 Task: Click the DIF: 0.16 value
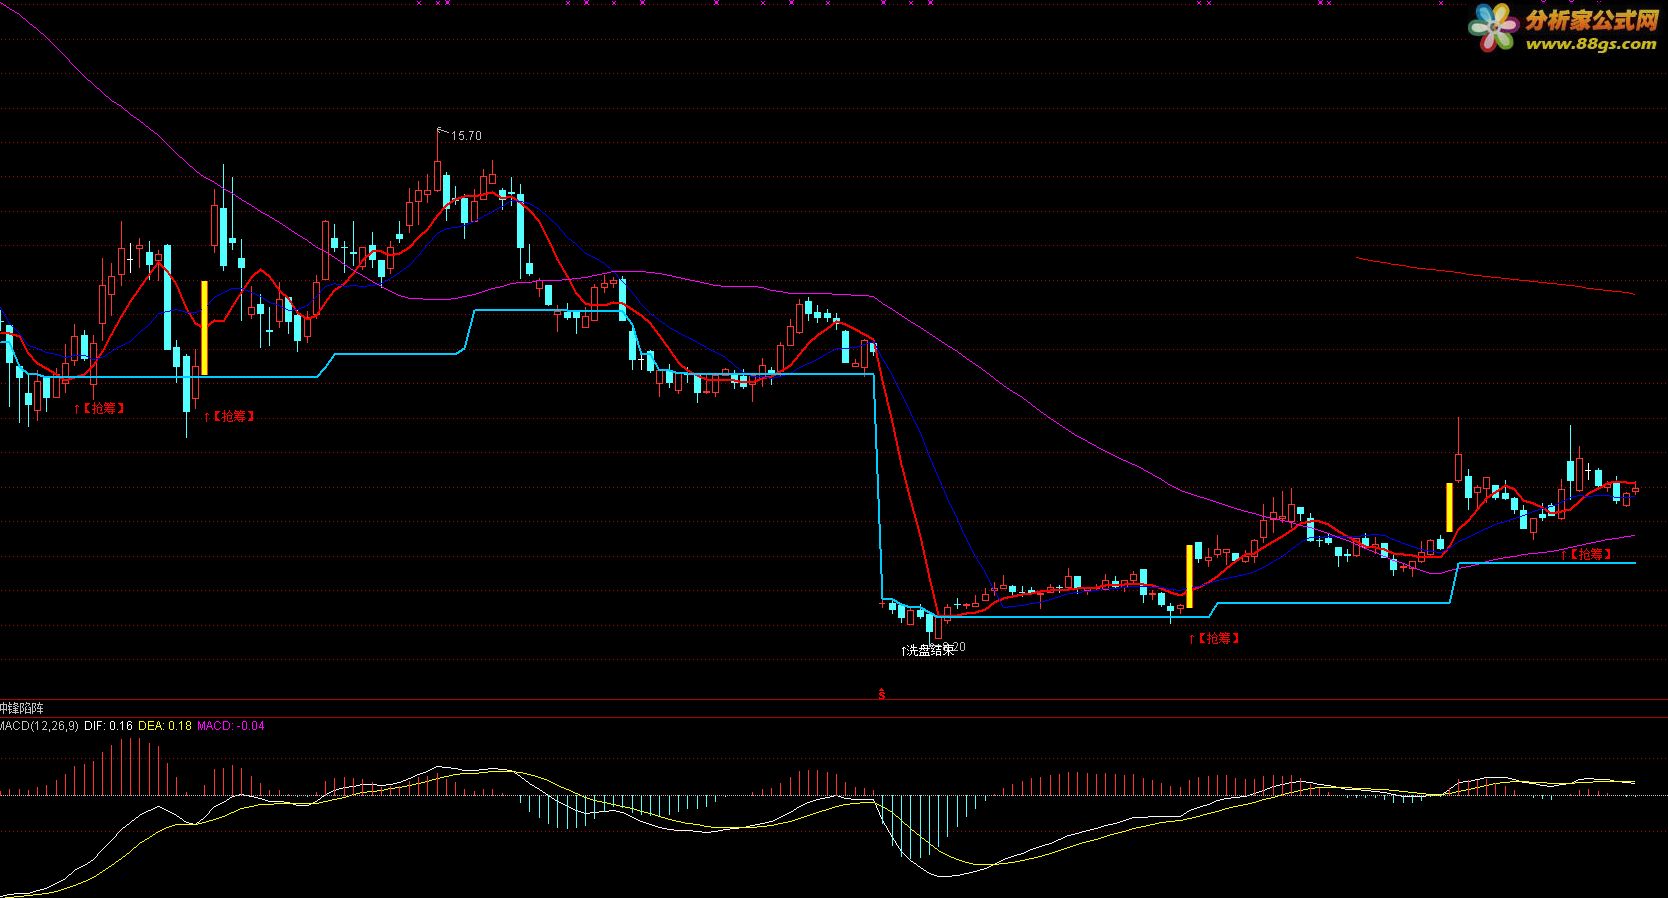(x=108, y=726)
